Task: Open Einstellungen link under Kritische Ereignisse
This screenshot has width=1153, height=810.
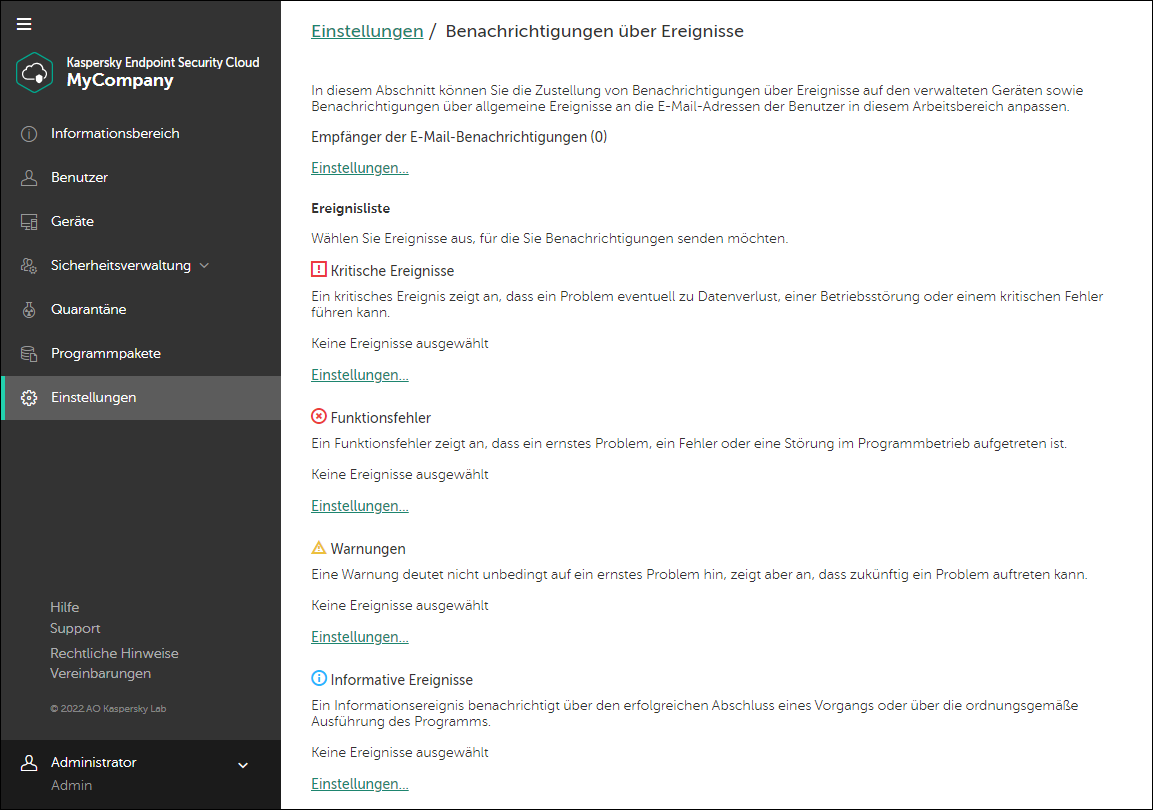Action: coord(360,376)
